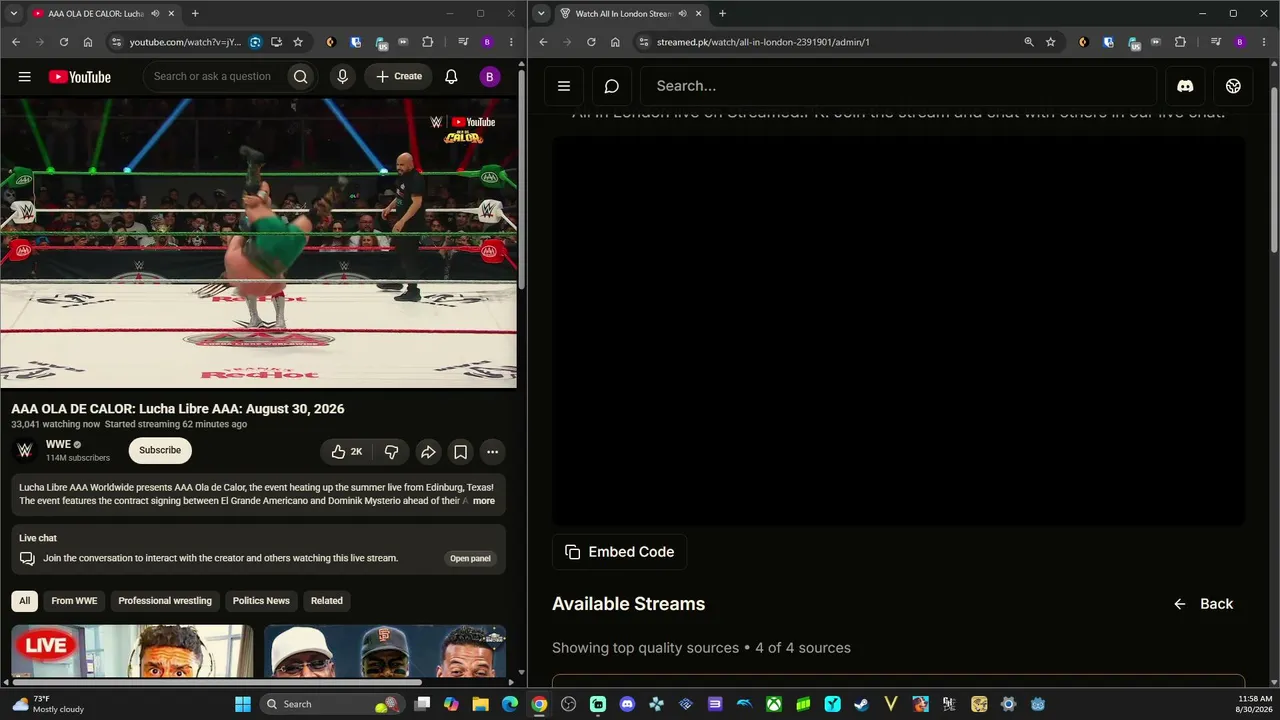The width and height of the screenshot is (1280, 720).
Task: Click the WWE channel name link
Action: click(x=58, y=445)
